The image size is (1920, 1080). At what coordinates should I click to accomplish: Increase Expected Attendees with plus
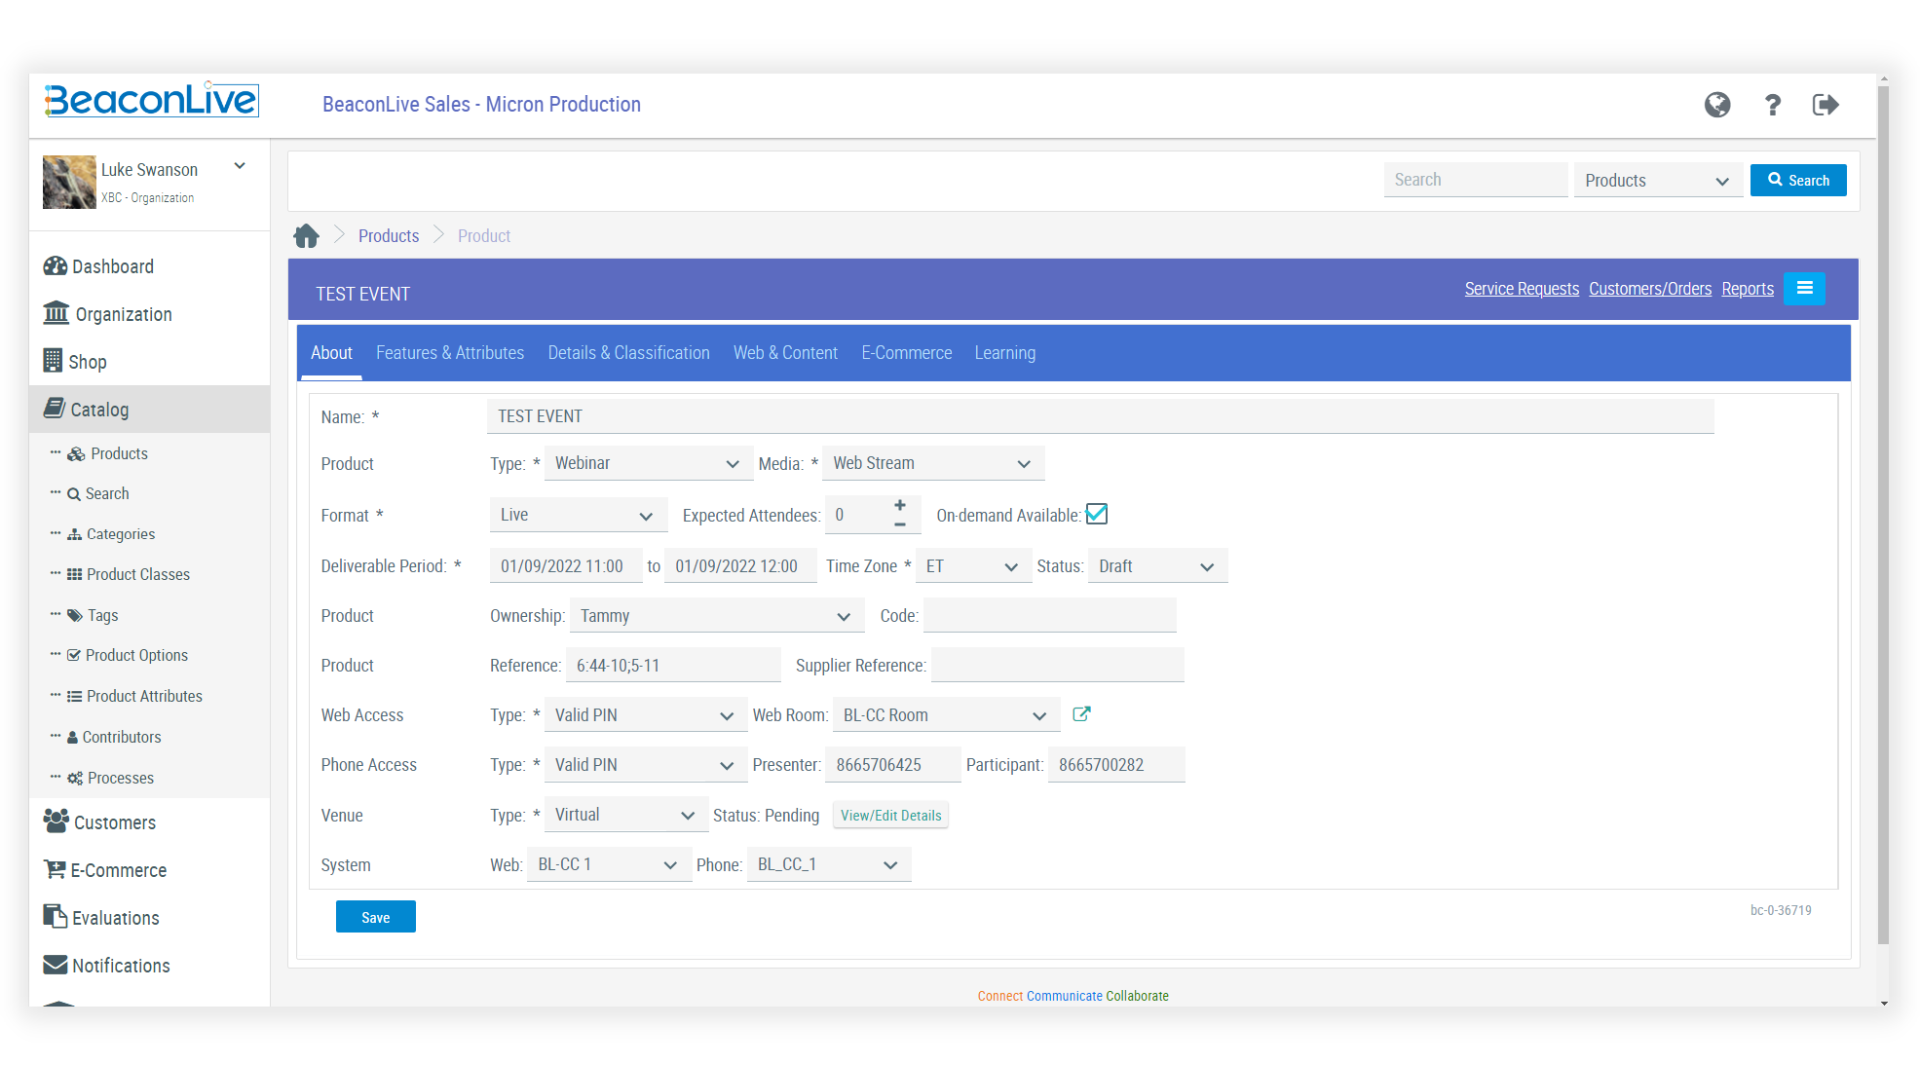tap(900, 505)
